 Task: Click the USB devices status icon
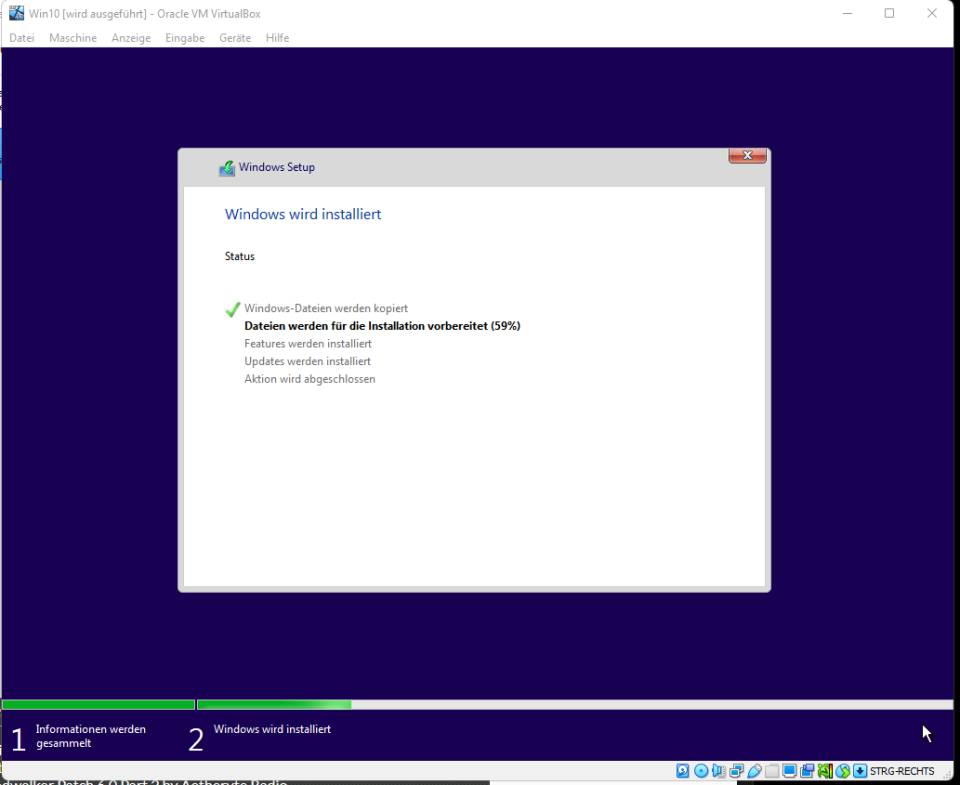coord(755,771)
